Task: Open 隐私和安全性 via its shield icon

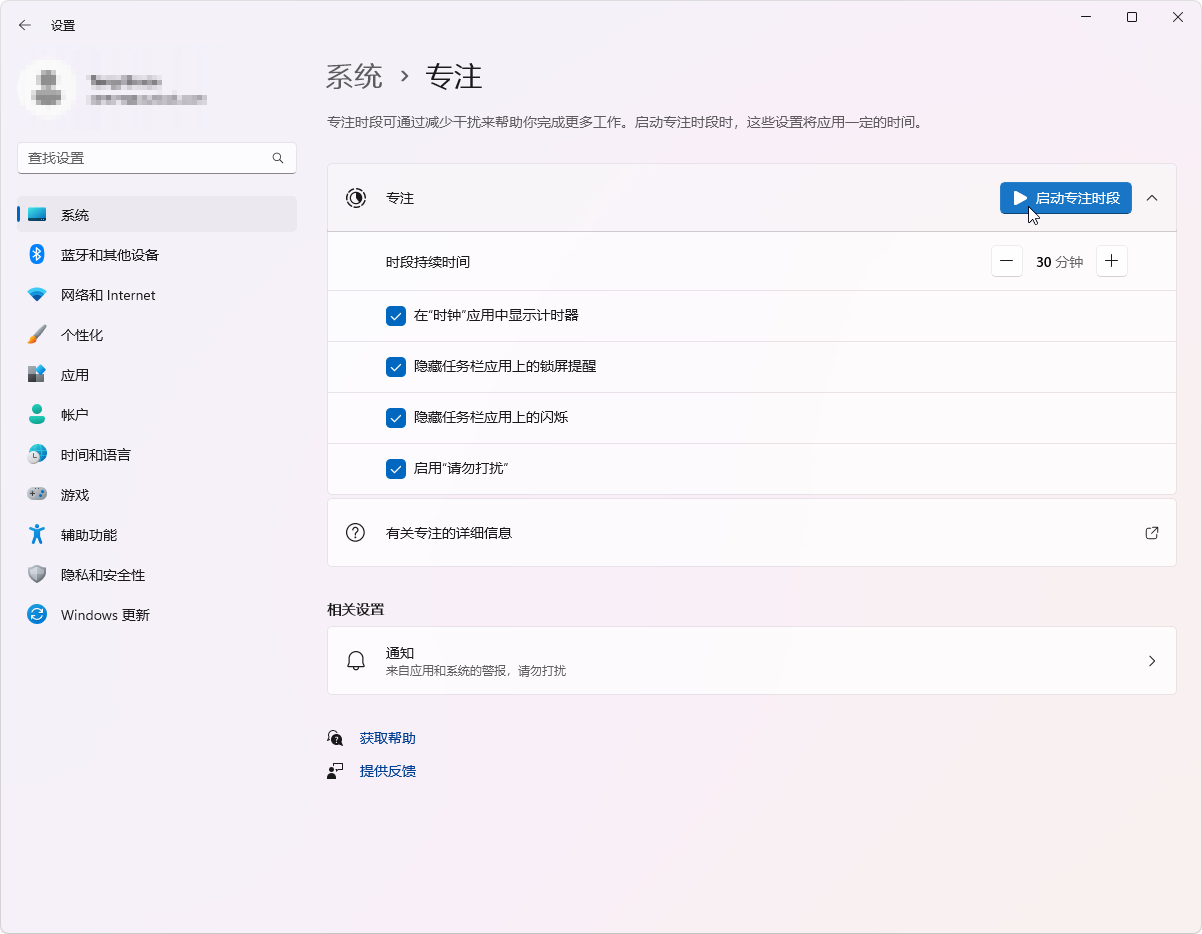Action: point(37,574)
